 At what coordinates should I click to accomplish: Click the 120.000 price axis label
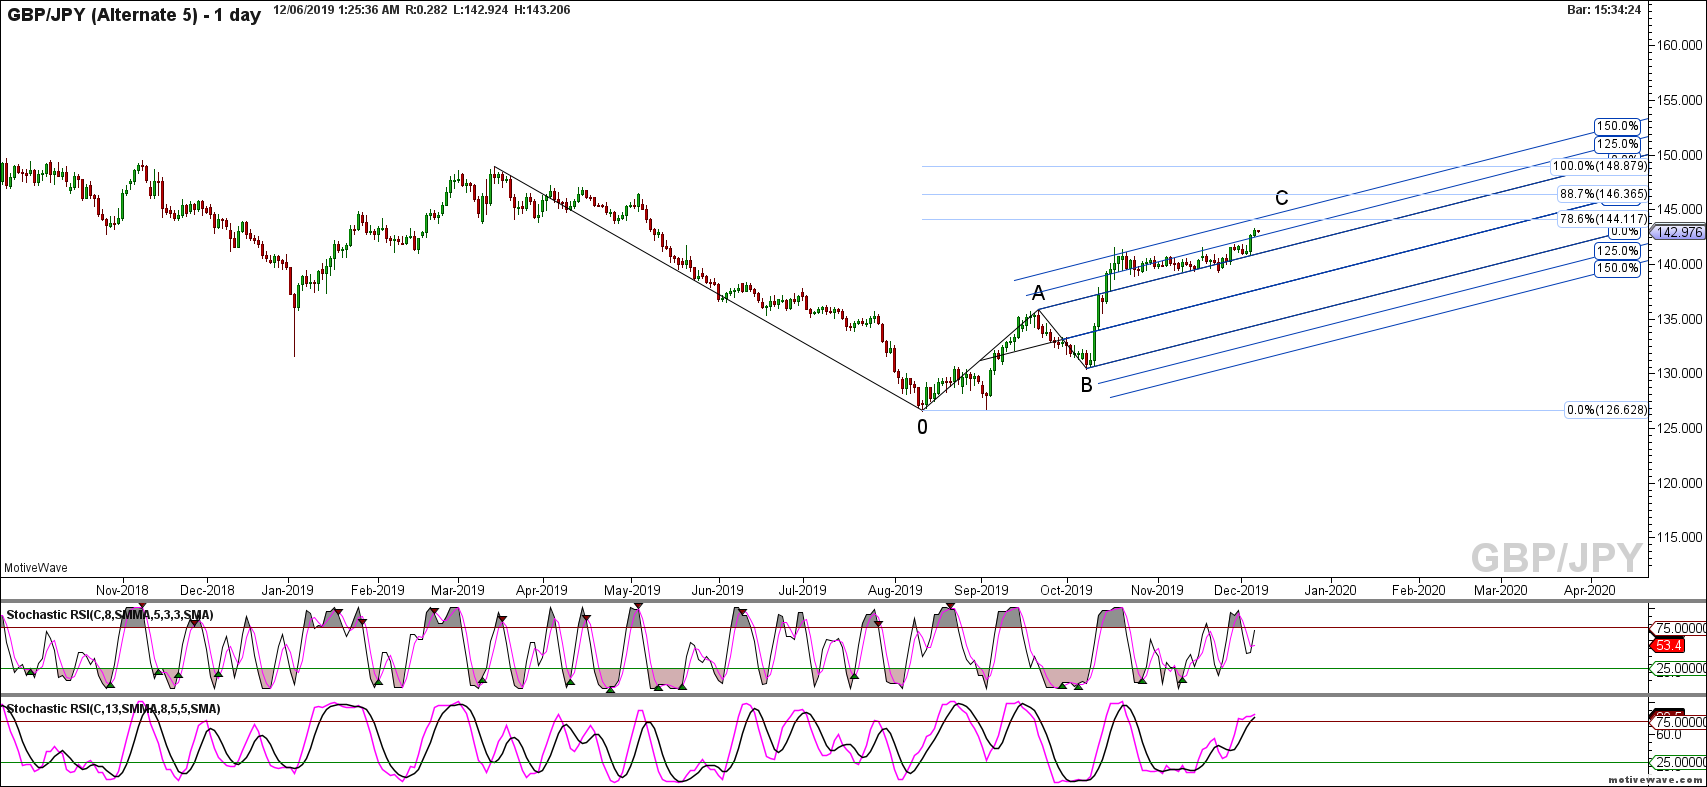click(1679, 483)
